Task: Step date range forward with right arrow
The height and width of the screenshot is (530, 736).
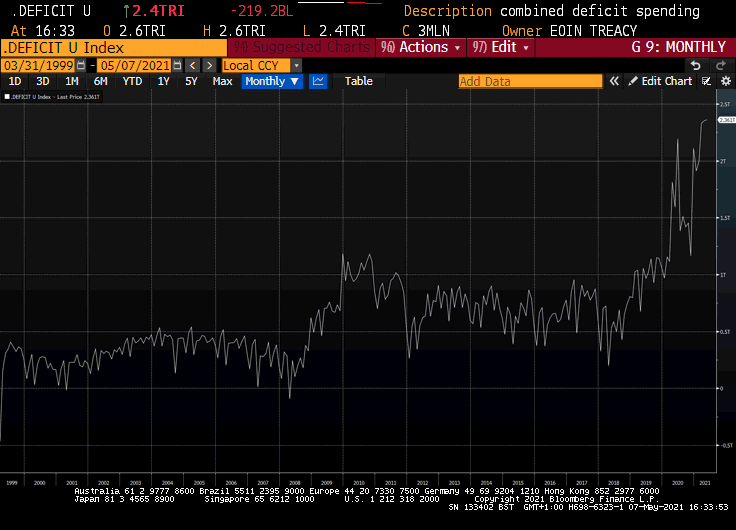Action: click(209, 65)
